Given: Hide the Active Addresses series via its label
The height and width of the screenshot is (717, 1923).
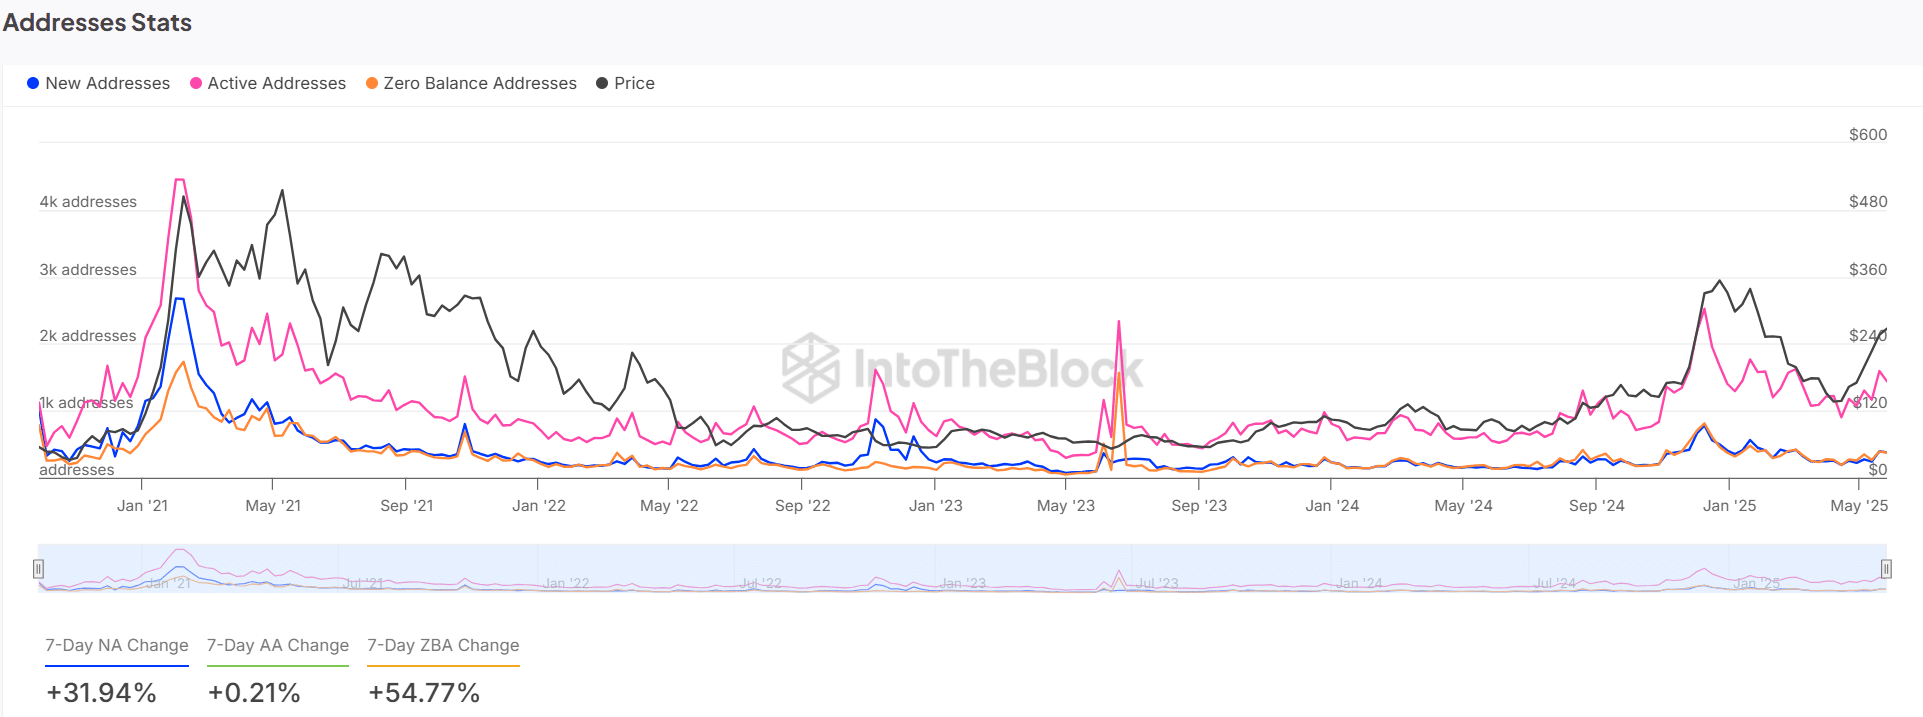Looking at the screenshot, I should click(x=276, y=83).
